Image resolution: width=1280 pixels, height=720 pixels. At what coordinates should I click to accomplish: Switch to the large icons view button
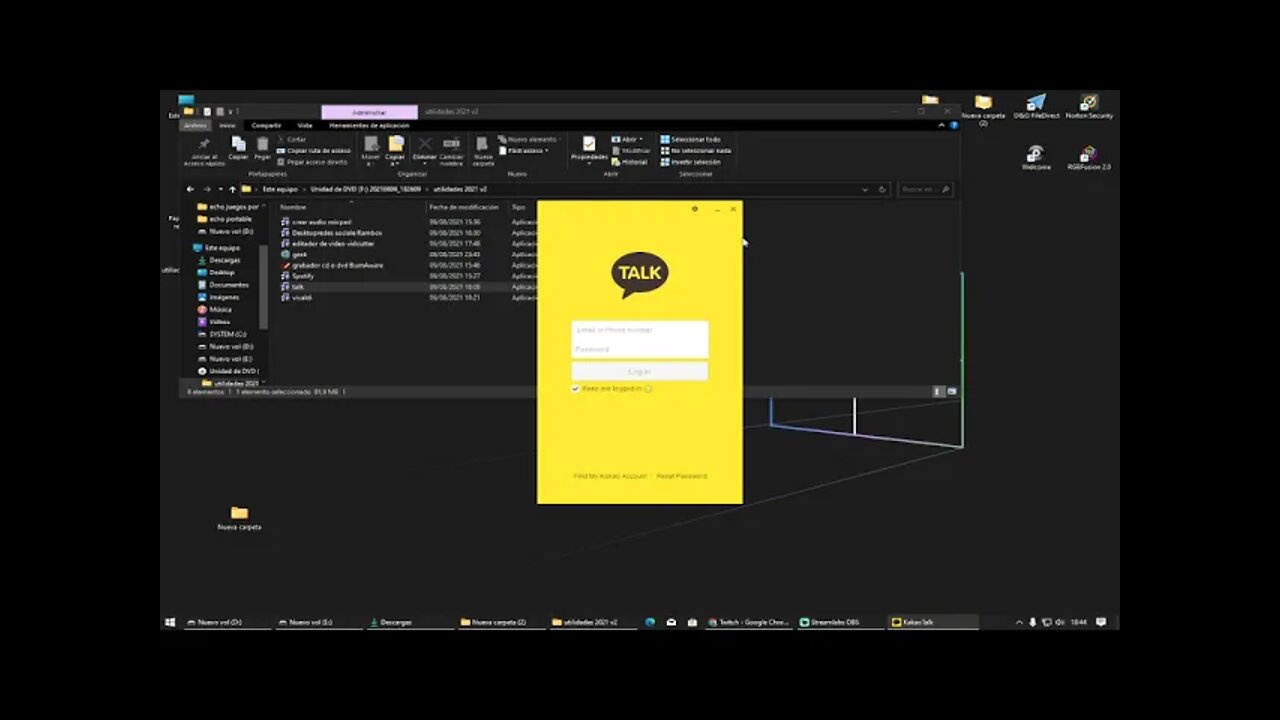point(952,391)
